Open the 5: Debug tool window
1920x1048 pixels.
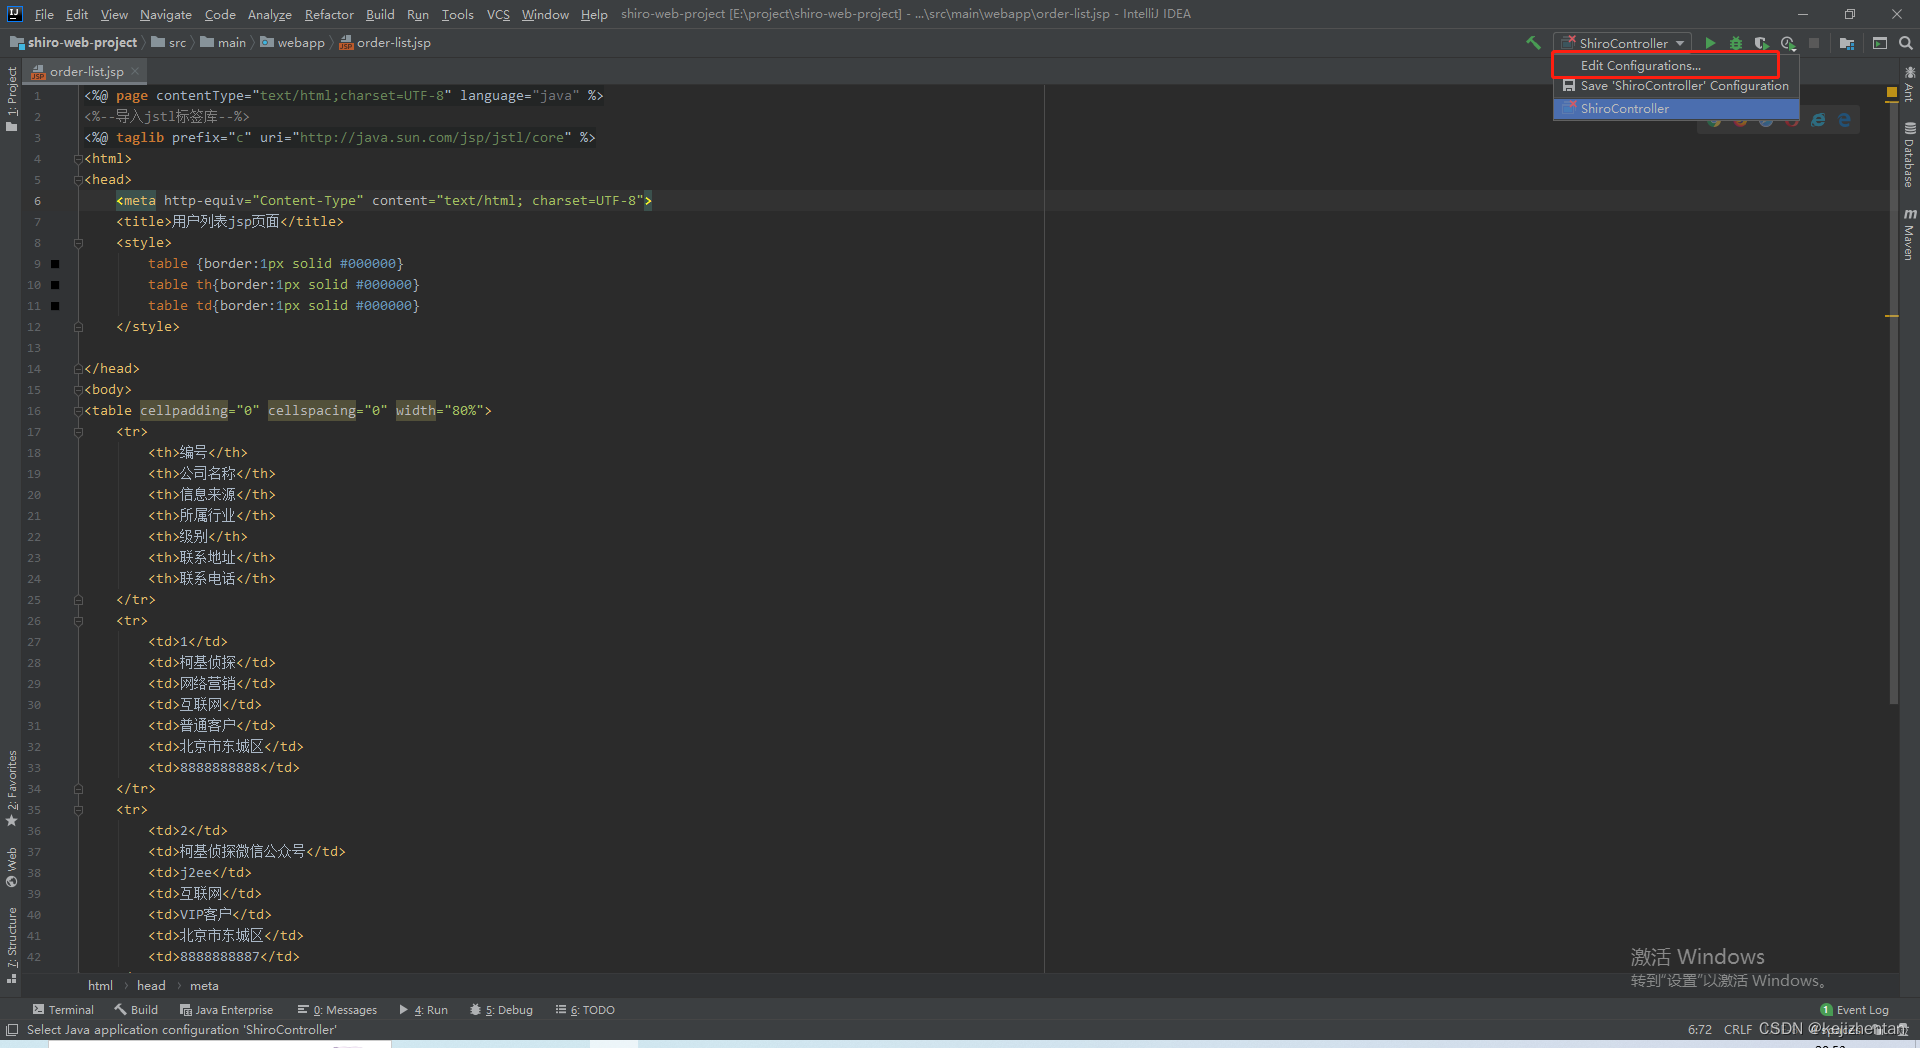tap(501, 1010)
